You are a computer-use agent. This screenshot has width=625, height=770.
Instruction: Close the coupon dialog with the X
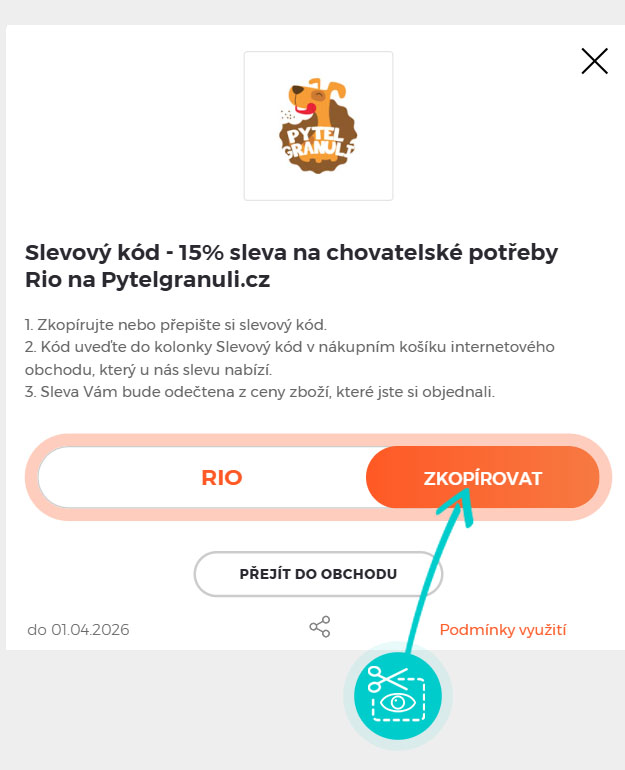click(x=595, y=61)
